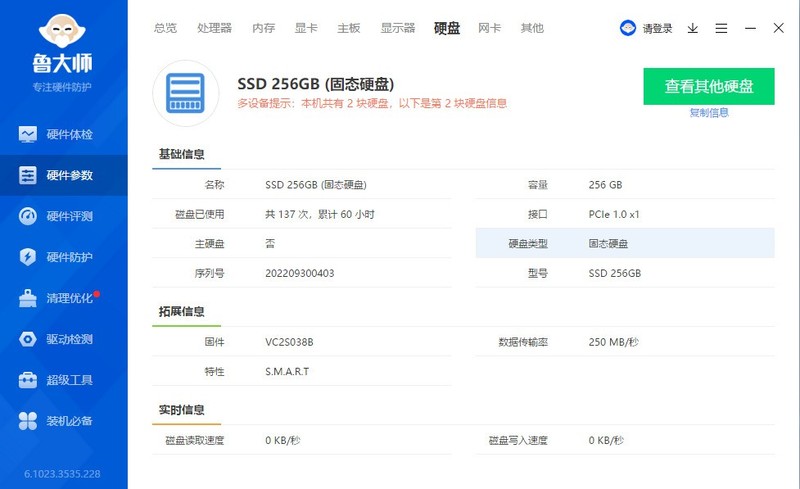Click the 磁盘写入速度 label

pos(518,440)
